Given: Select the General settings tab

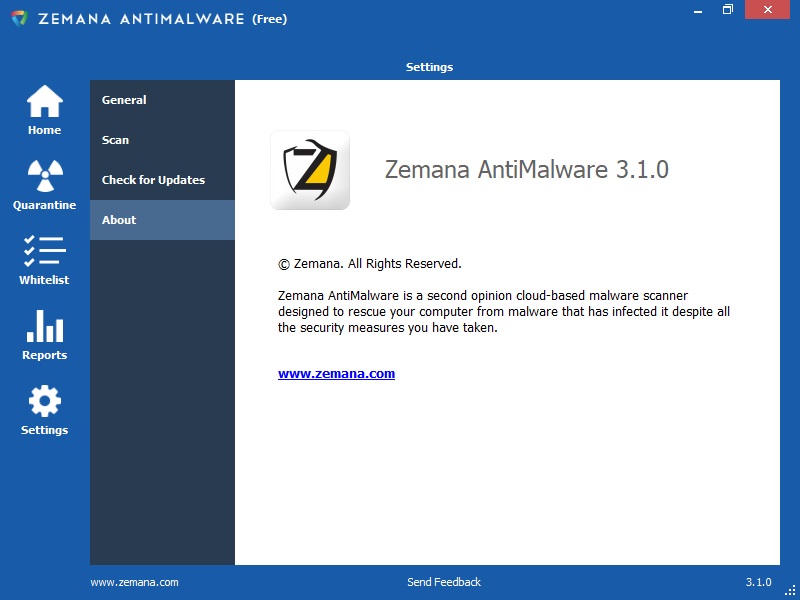Looking at the screenshot, I should 162,100.
